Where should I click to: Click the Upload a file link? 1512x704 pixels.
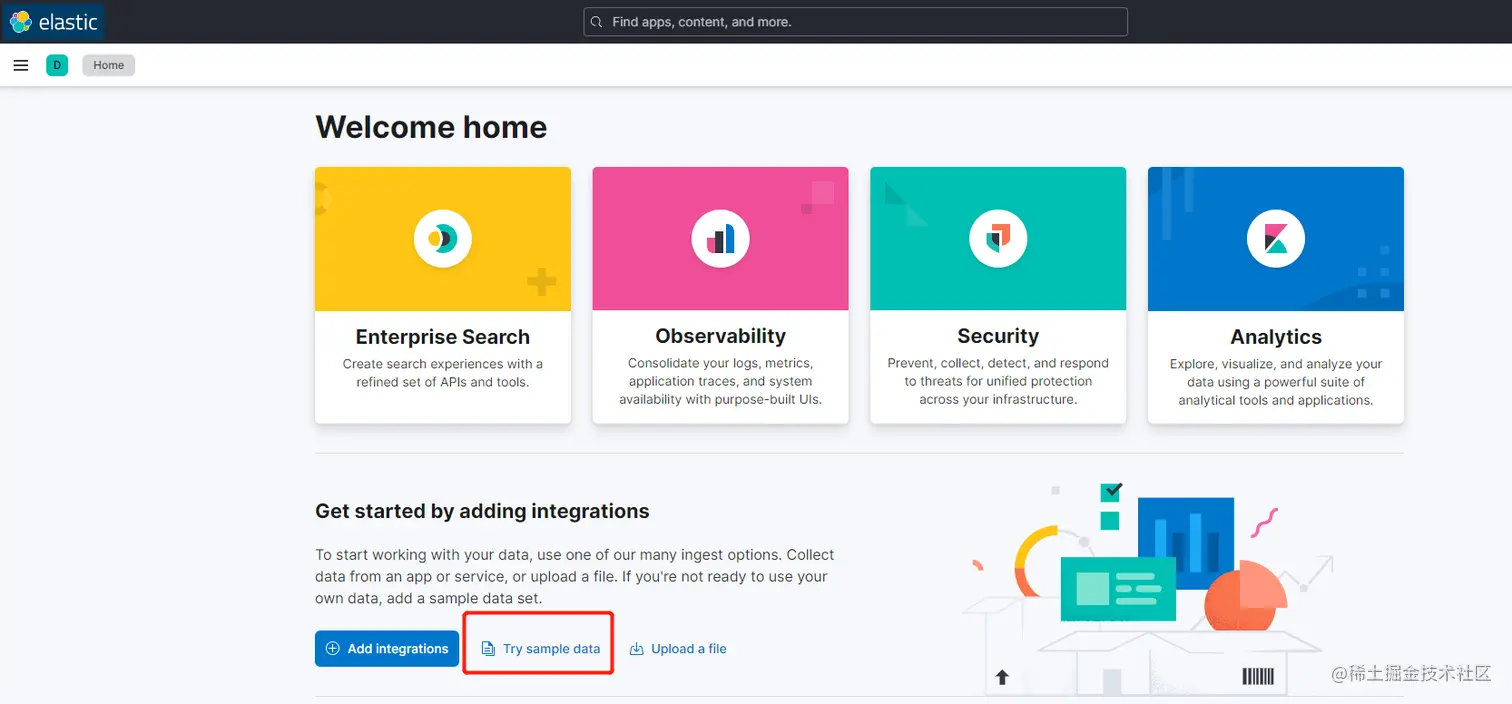[678, 649]
